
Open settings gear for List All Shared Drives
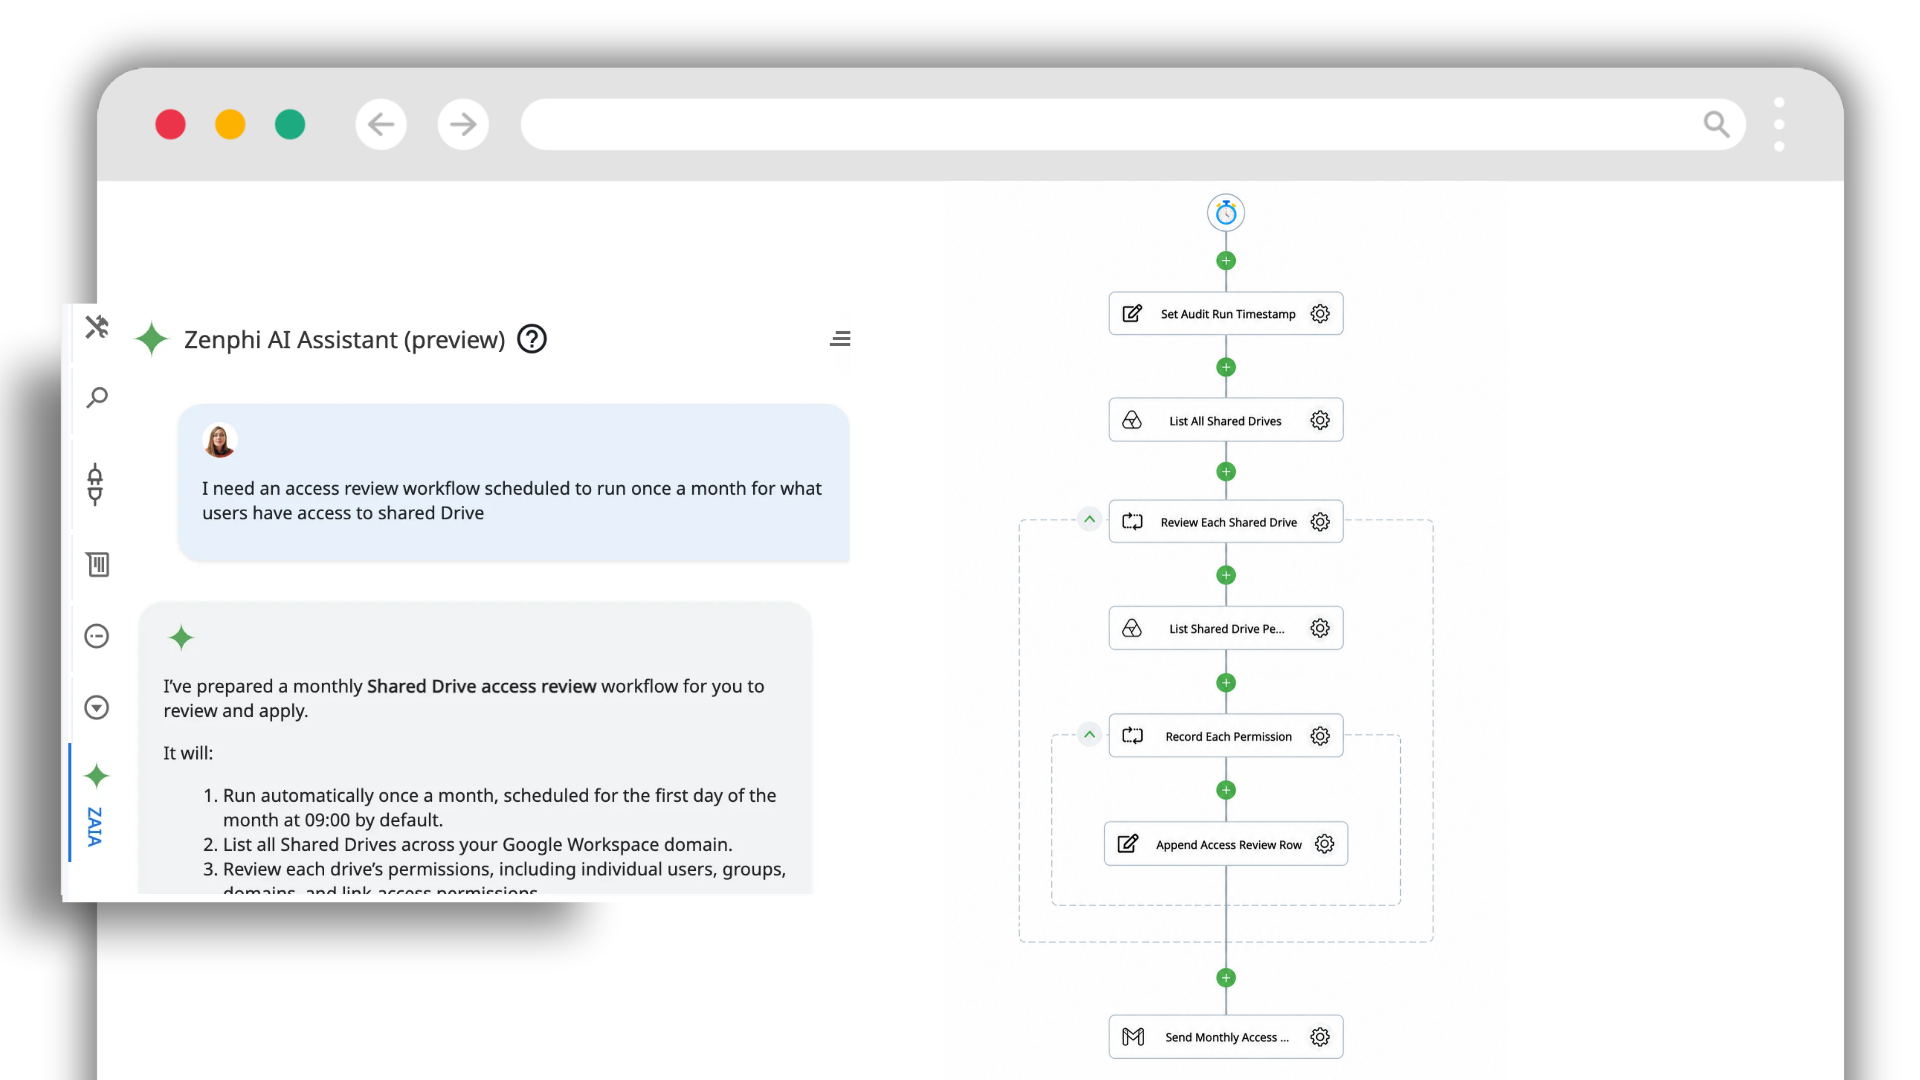(1320, 421)
